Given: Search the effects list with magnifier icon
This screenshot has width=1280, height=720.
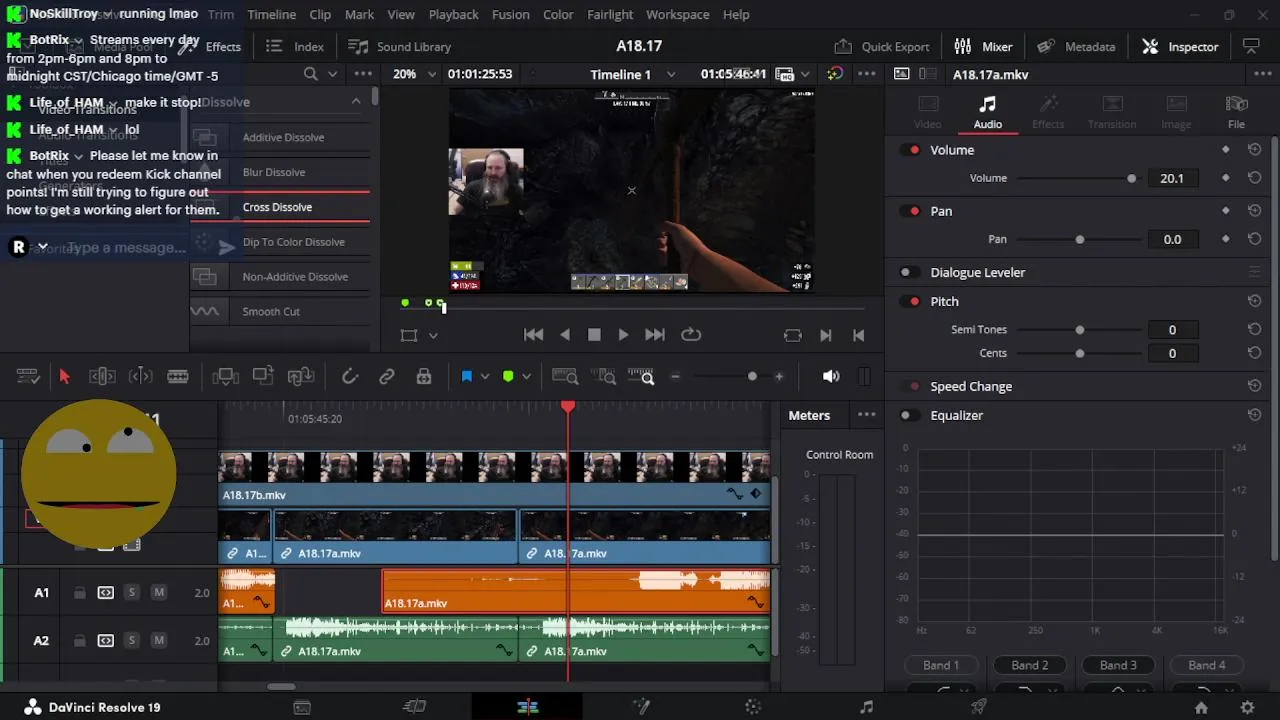Looking at the screenshot, I should (311, 74).
